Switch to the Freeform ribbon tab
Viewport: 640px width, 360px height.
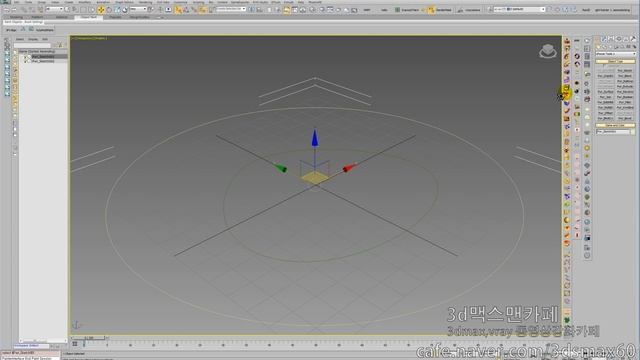coord(37,17)
